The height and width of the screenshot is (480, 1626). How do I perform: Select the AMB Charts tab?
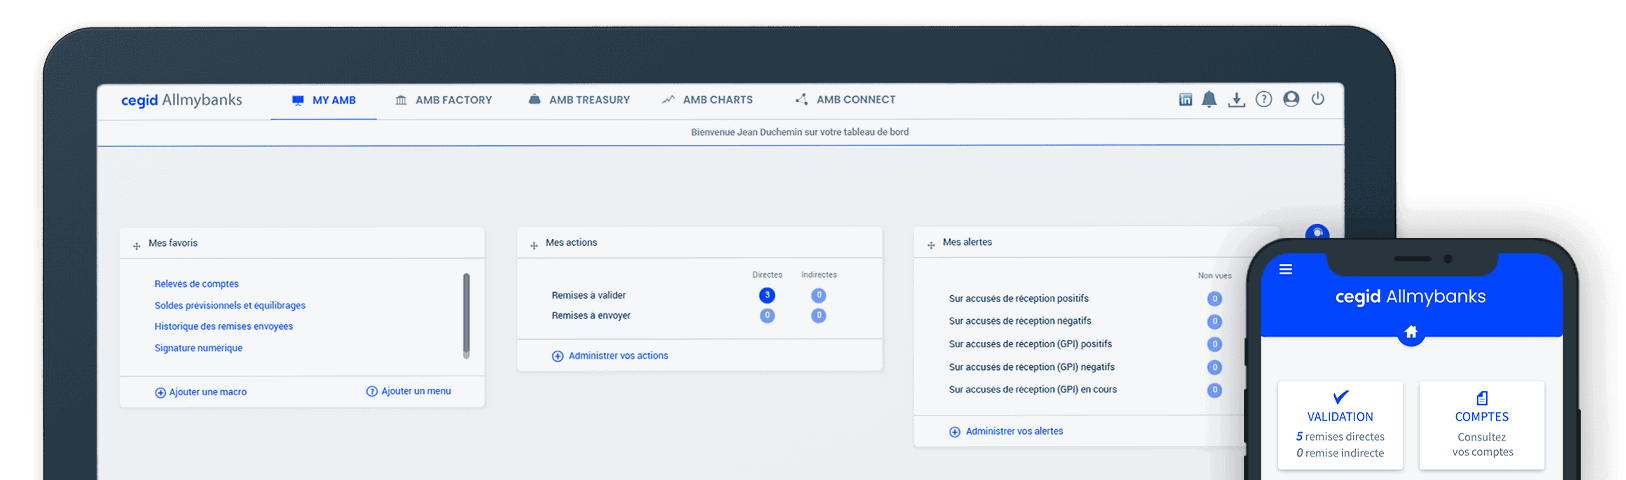[707, 100]
